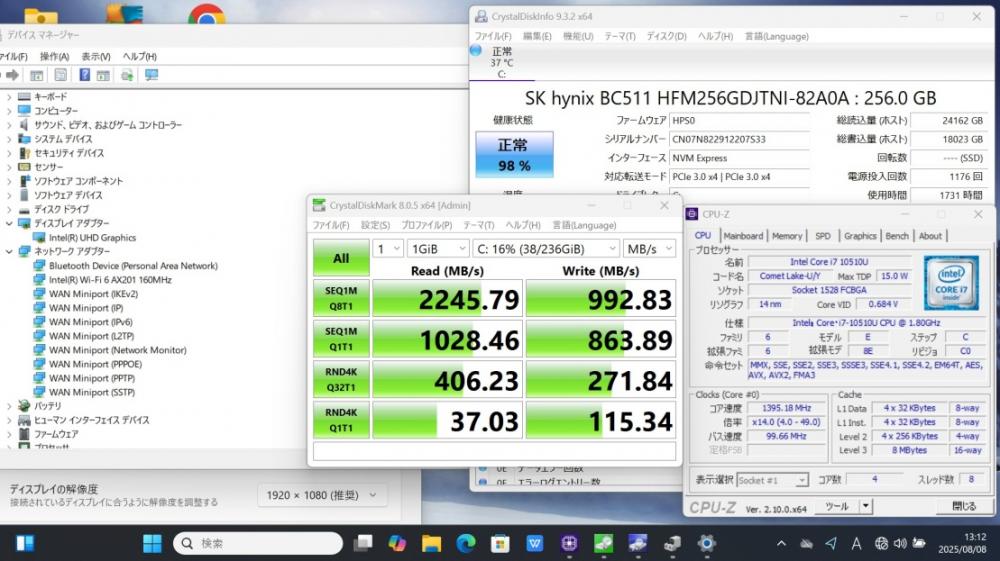This screenshot has height=561, width=1000.
Task: Click the properties sheet icon in Device Manager toolbar
Action: 61,75
